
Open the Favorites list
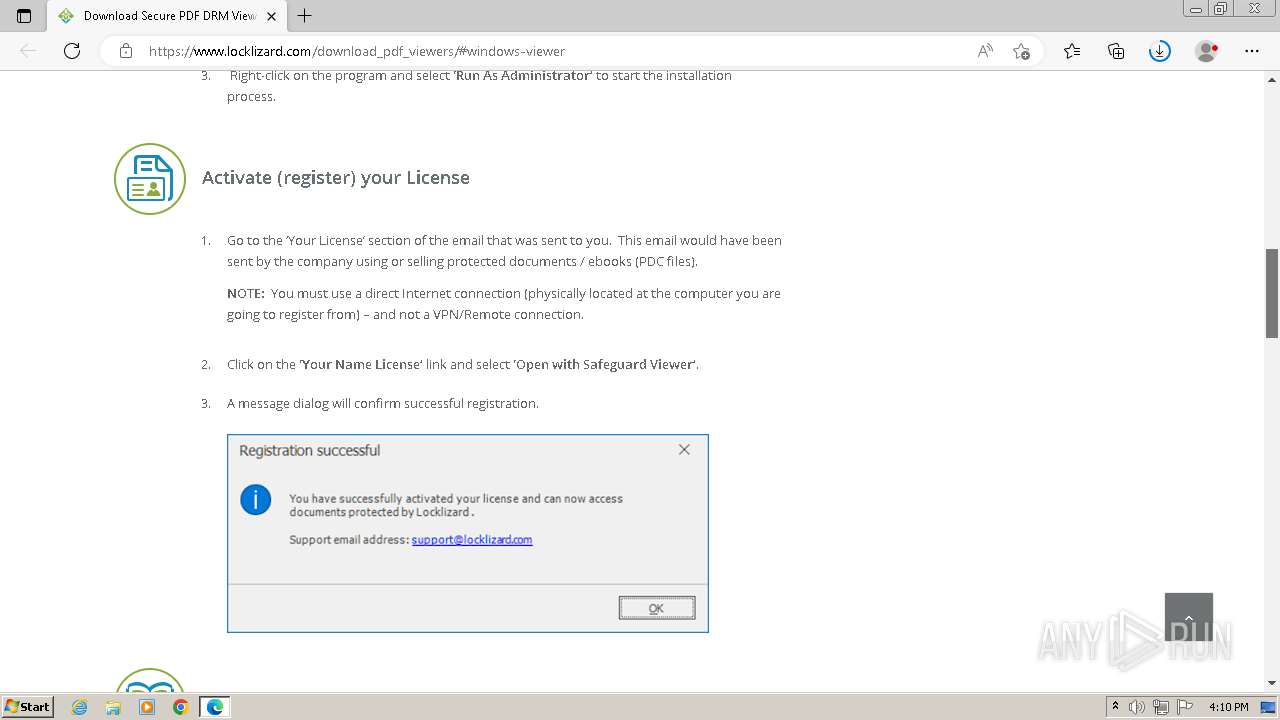(1072, 51)
